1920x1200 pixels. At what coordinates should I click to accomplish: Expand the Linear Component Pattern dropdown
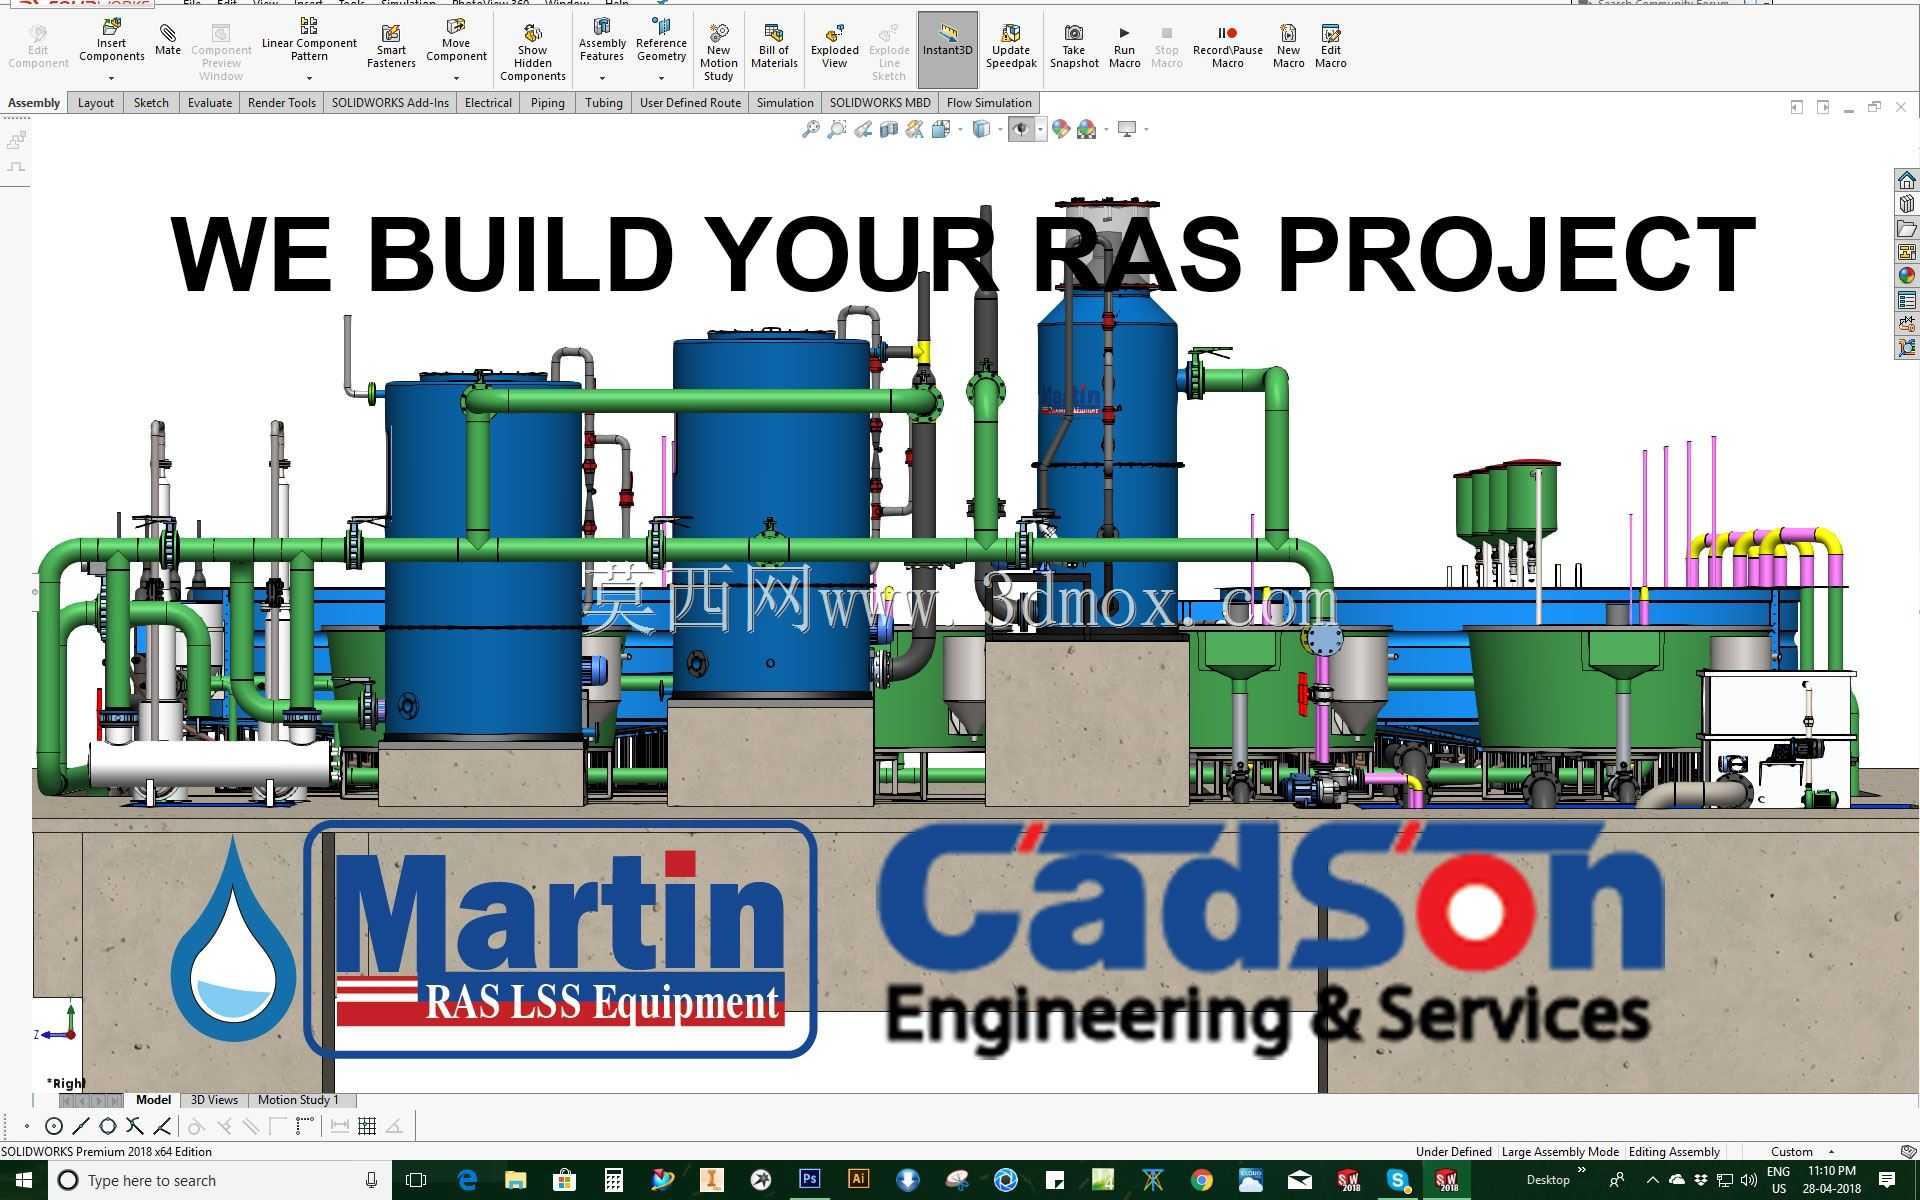coord(309,78)
